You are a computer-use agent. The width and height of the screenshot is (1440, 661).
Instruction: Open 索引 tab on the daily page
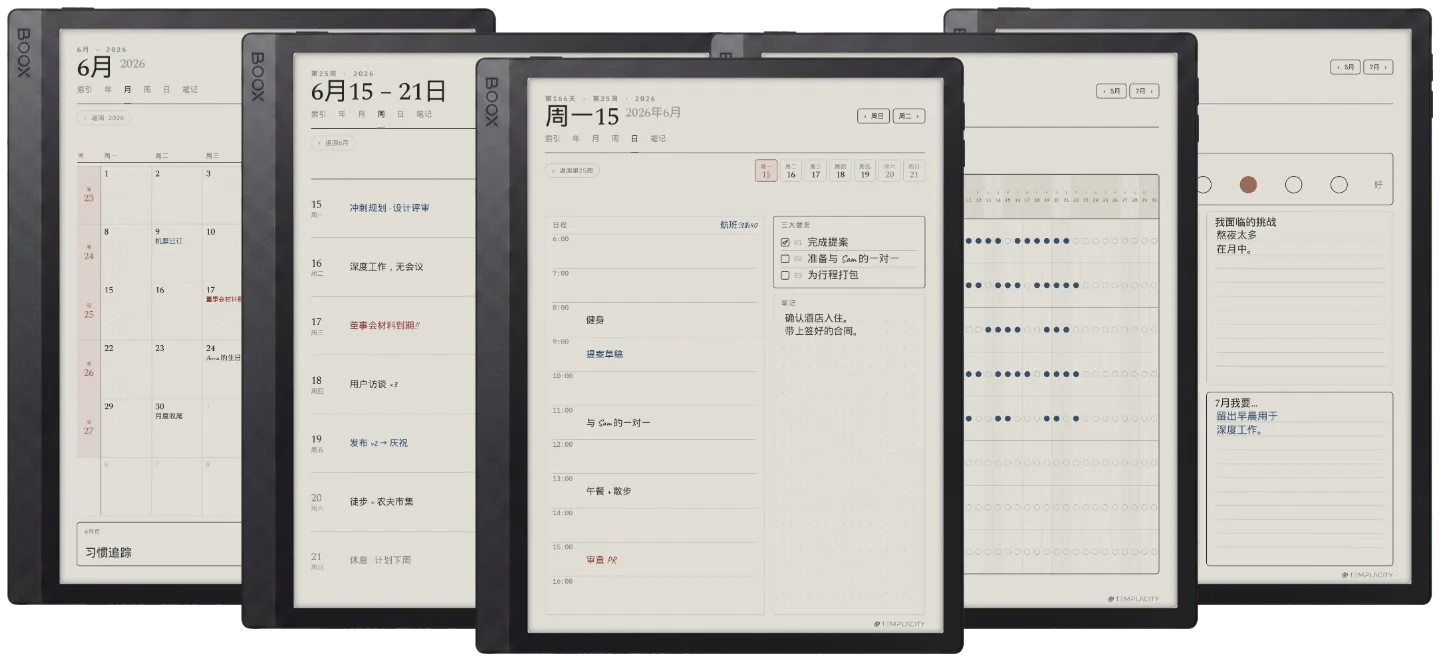click(x=552, y=138)
